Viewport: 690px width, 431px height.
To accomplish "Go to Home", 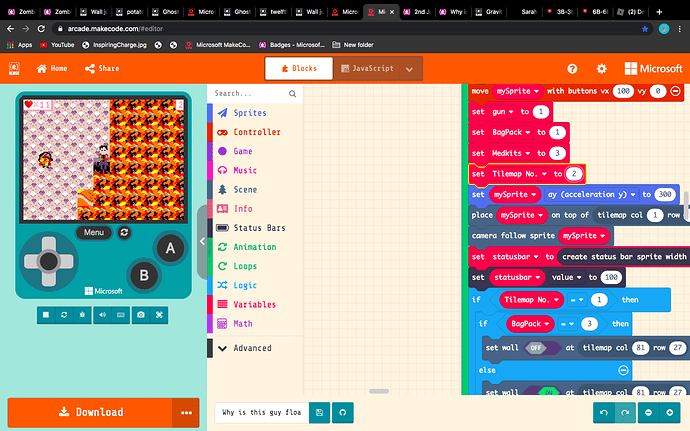I will (x=52, y=68).
